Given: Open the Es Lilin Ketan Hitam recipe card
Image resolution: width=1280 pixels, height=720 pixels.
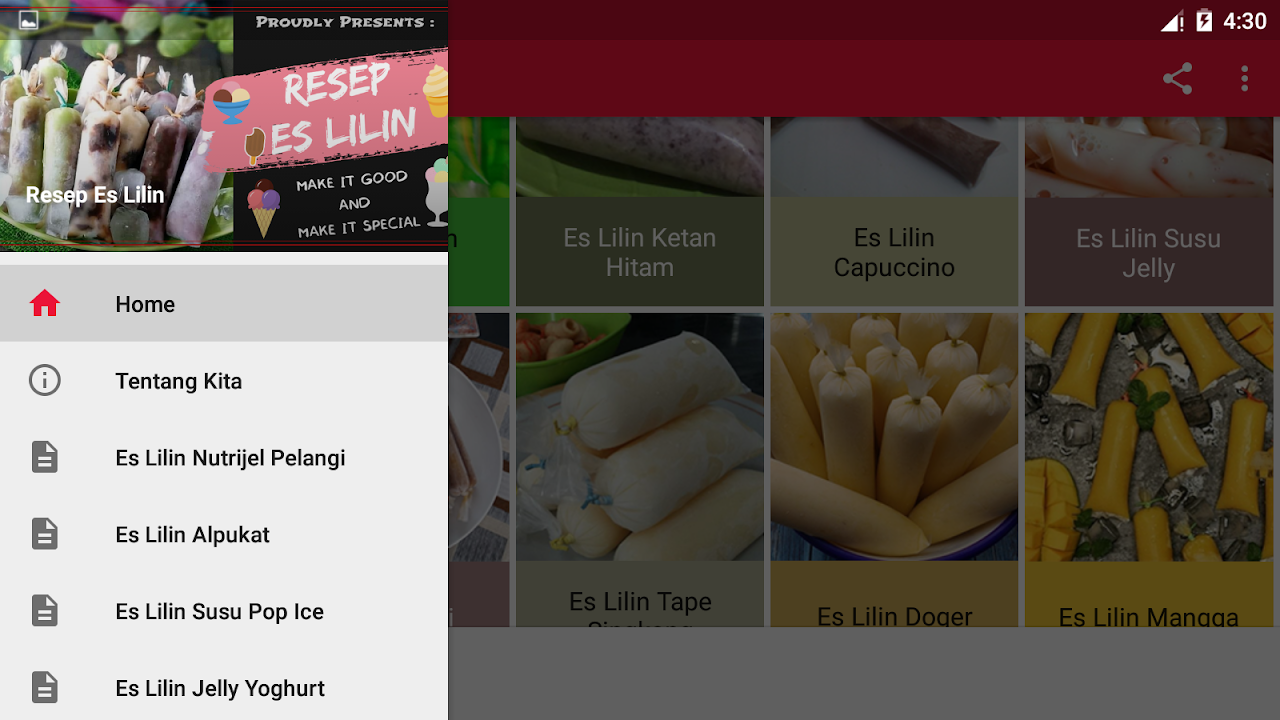Looking at the screenshot, I should [640, 212].
